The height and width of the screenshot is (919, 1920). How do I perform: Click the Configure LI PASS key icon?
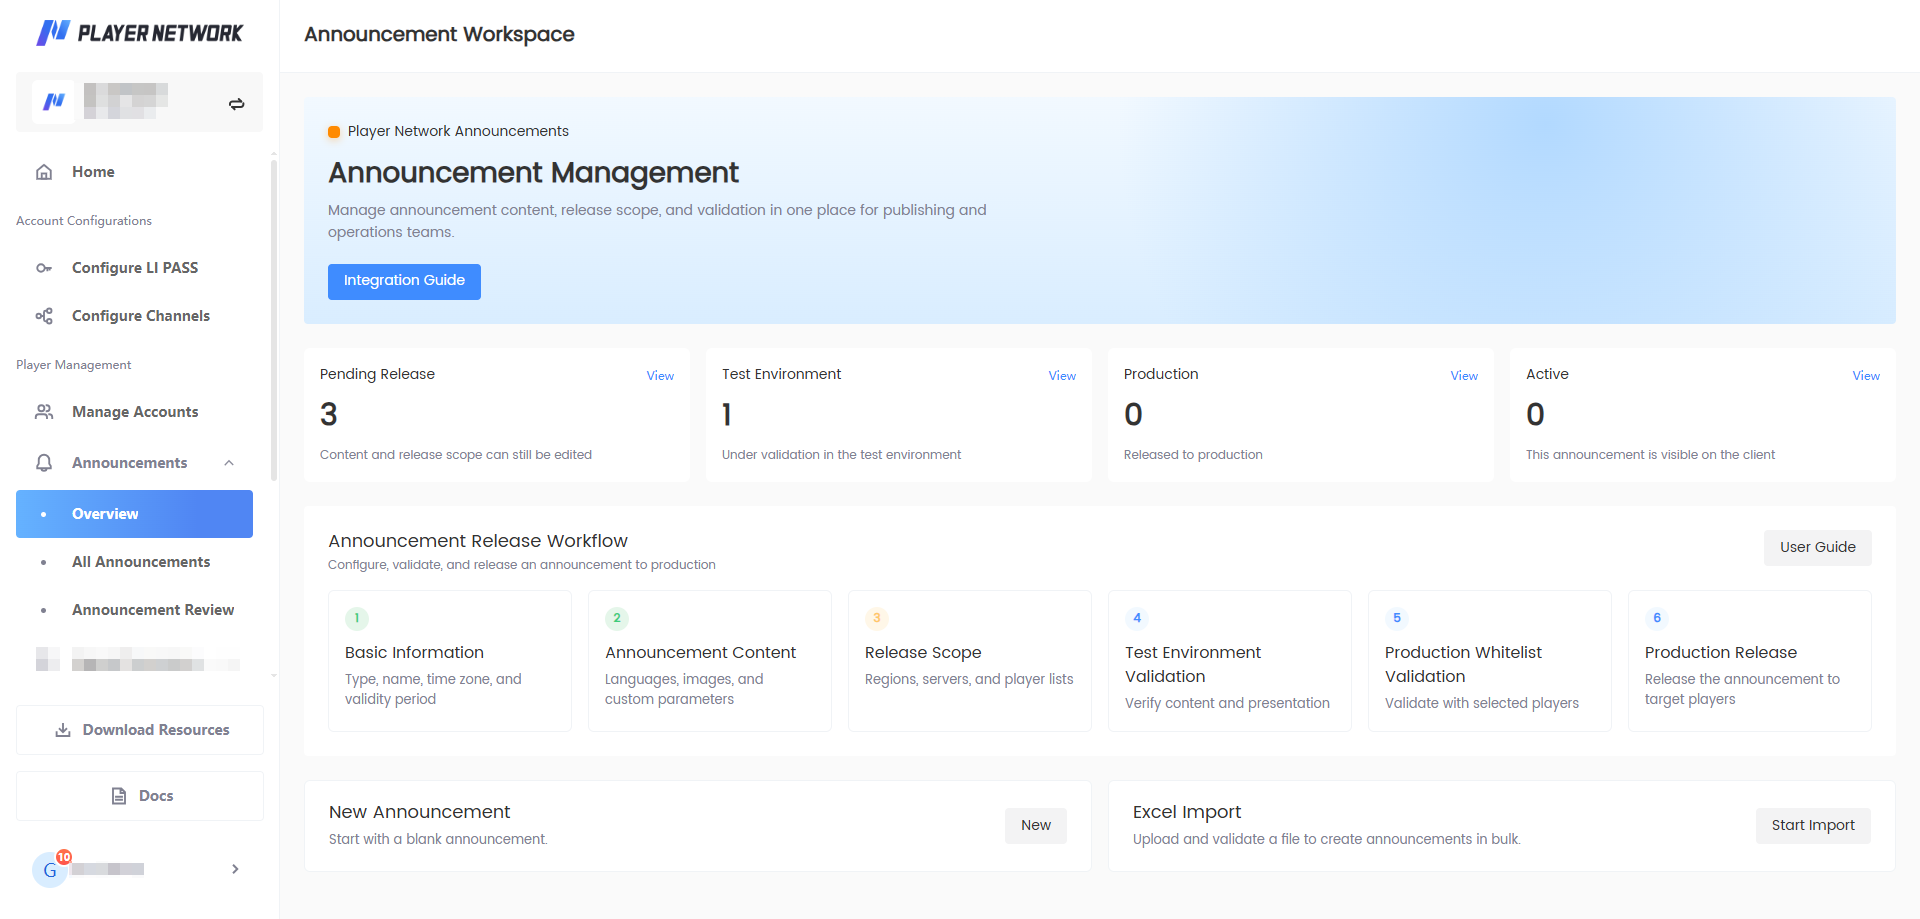point(44,268)
